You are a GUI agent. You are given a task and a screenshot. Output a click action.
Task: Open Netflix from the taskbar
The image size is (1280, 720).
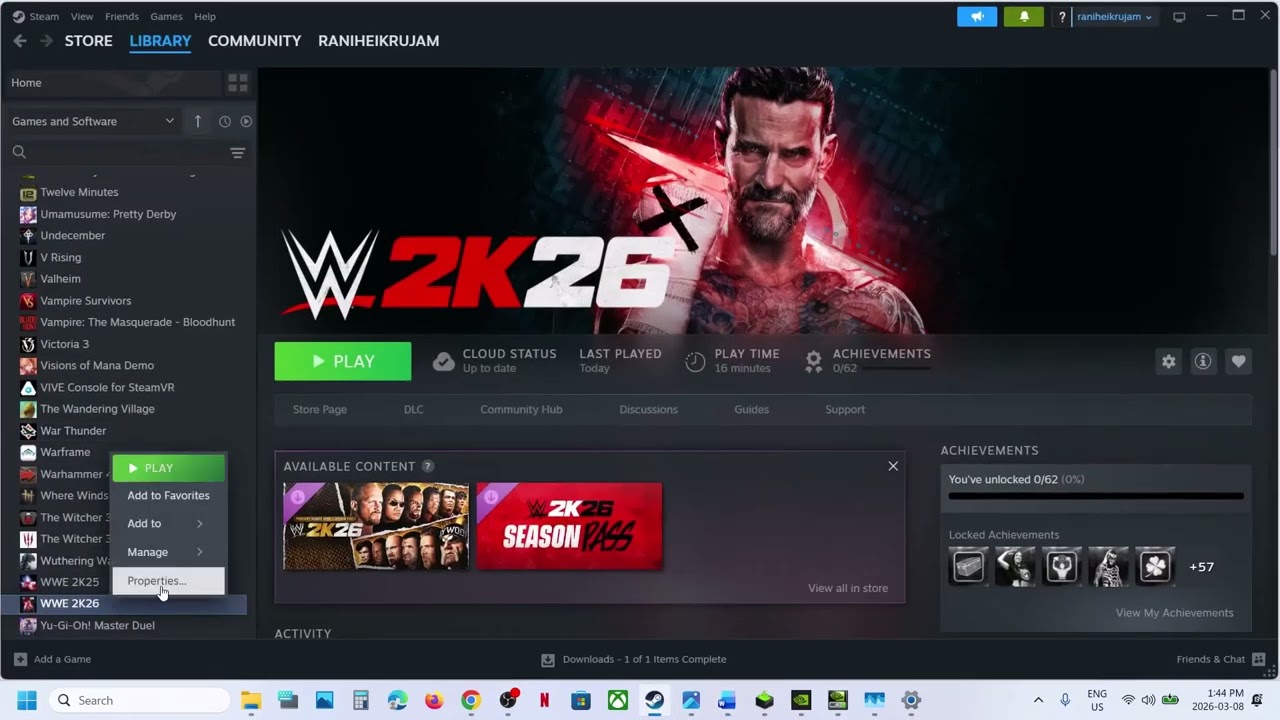coord(544,700)
